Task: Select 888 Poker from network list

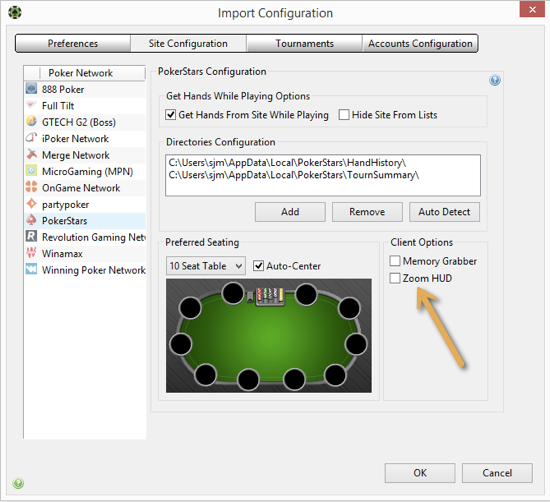Action: pyautogui.click(x=85, y=89)
